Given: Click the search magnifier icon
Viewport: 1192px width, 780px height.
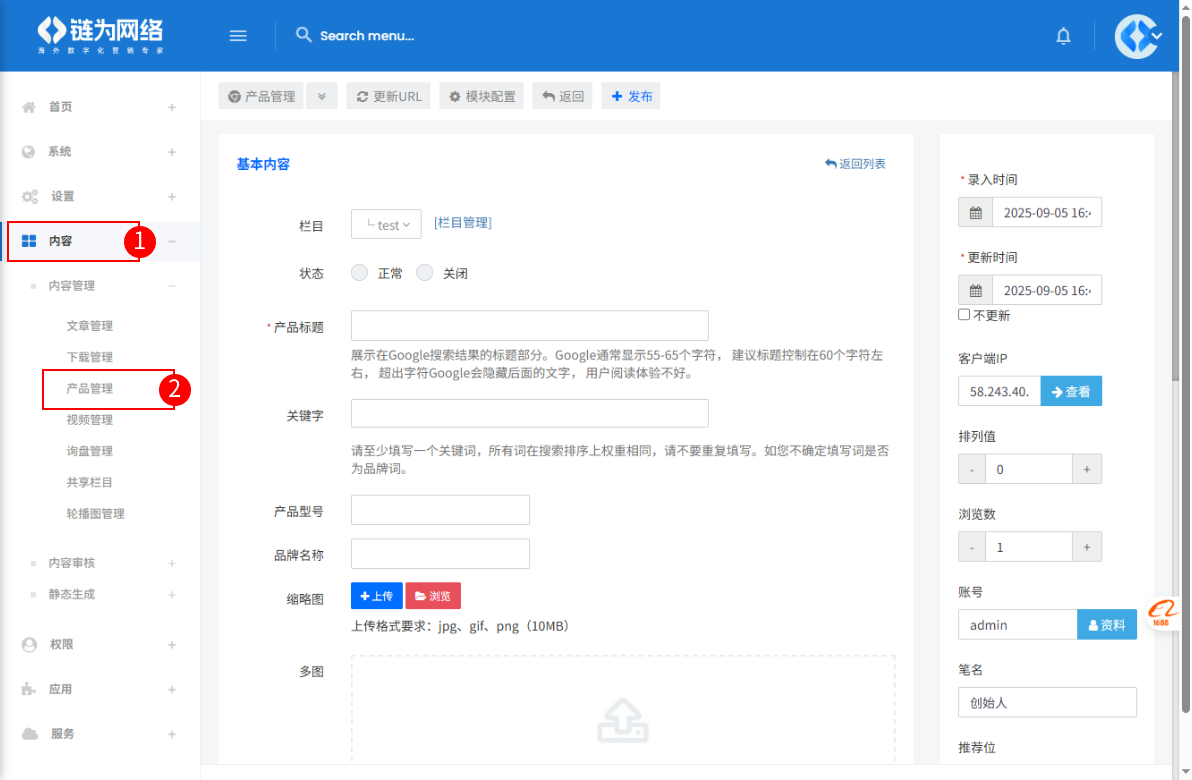Looking at the screenshot, I should 303,35.
